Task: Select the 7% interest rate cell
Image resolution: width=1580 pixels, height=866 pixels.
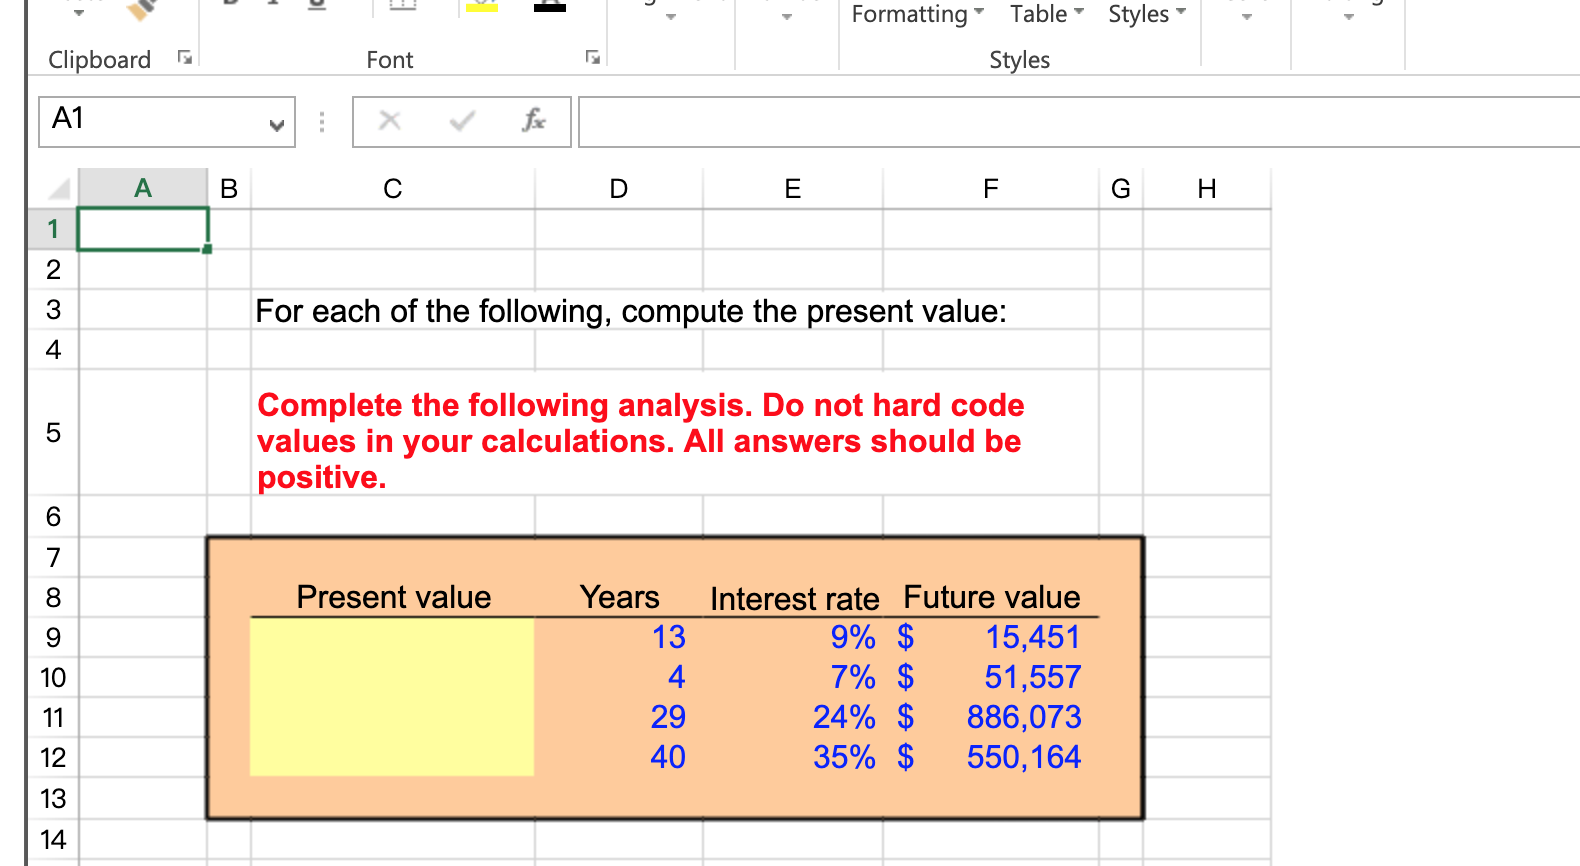Action: pos(793,677)
